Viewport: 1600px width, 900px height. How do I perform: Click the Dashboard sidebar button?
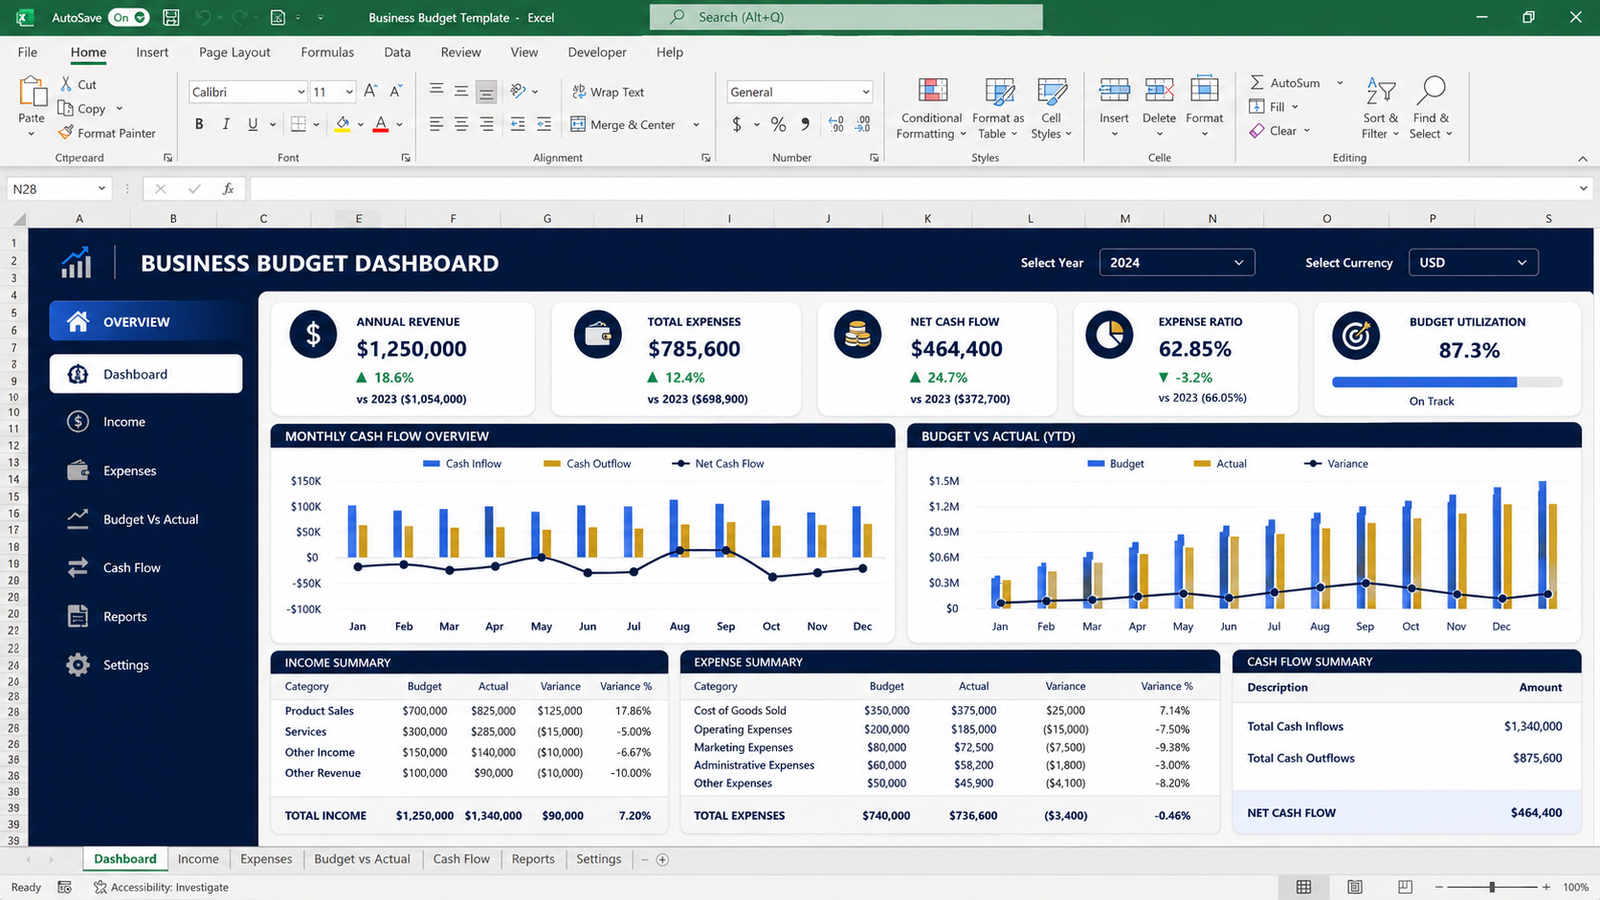[x=146, y=374]
